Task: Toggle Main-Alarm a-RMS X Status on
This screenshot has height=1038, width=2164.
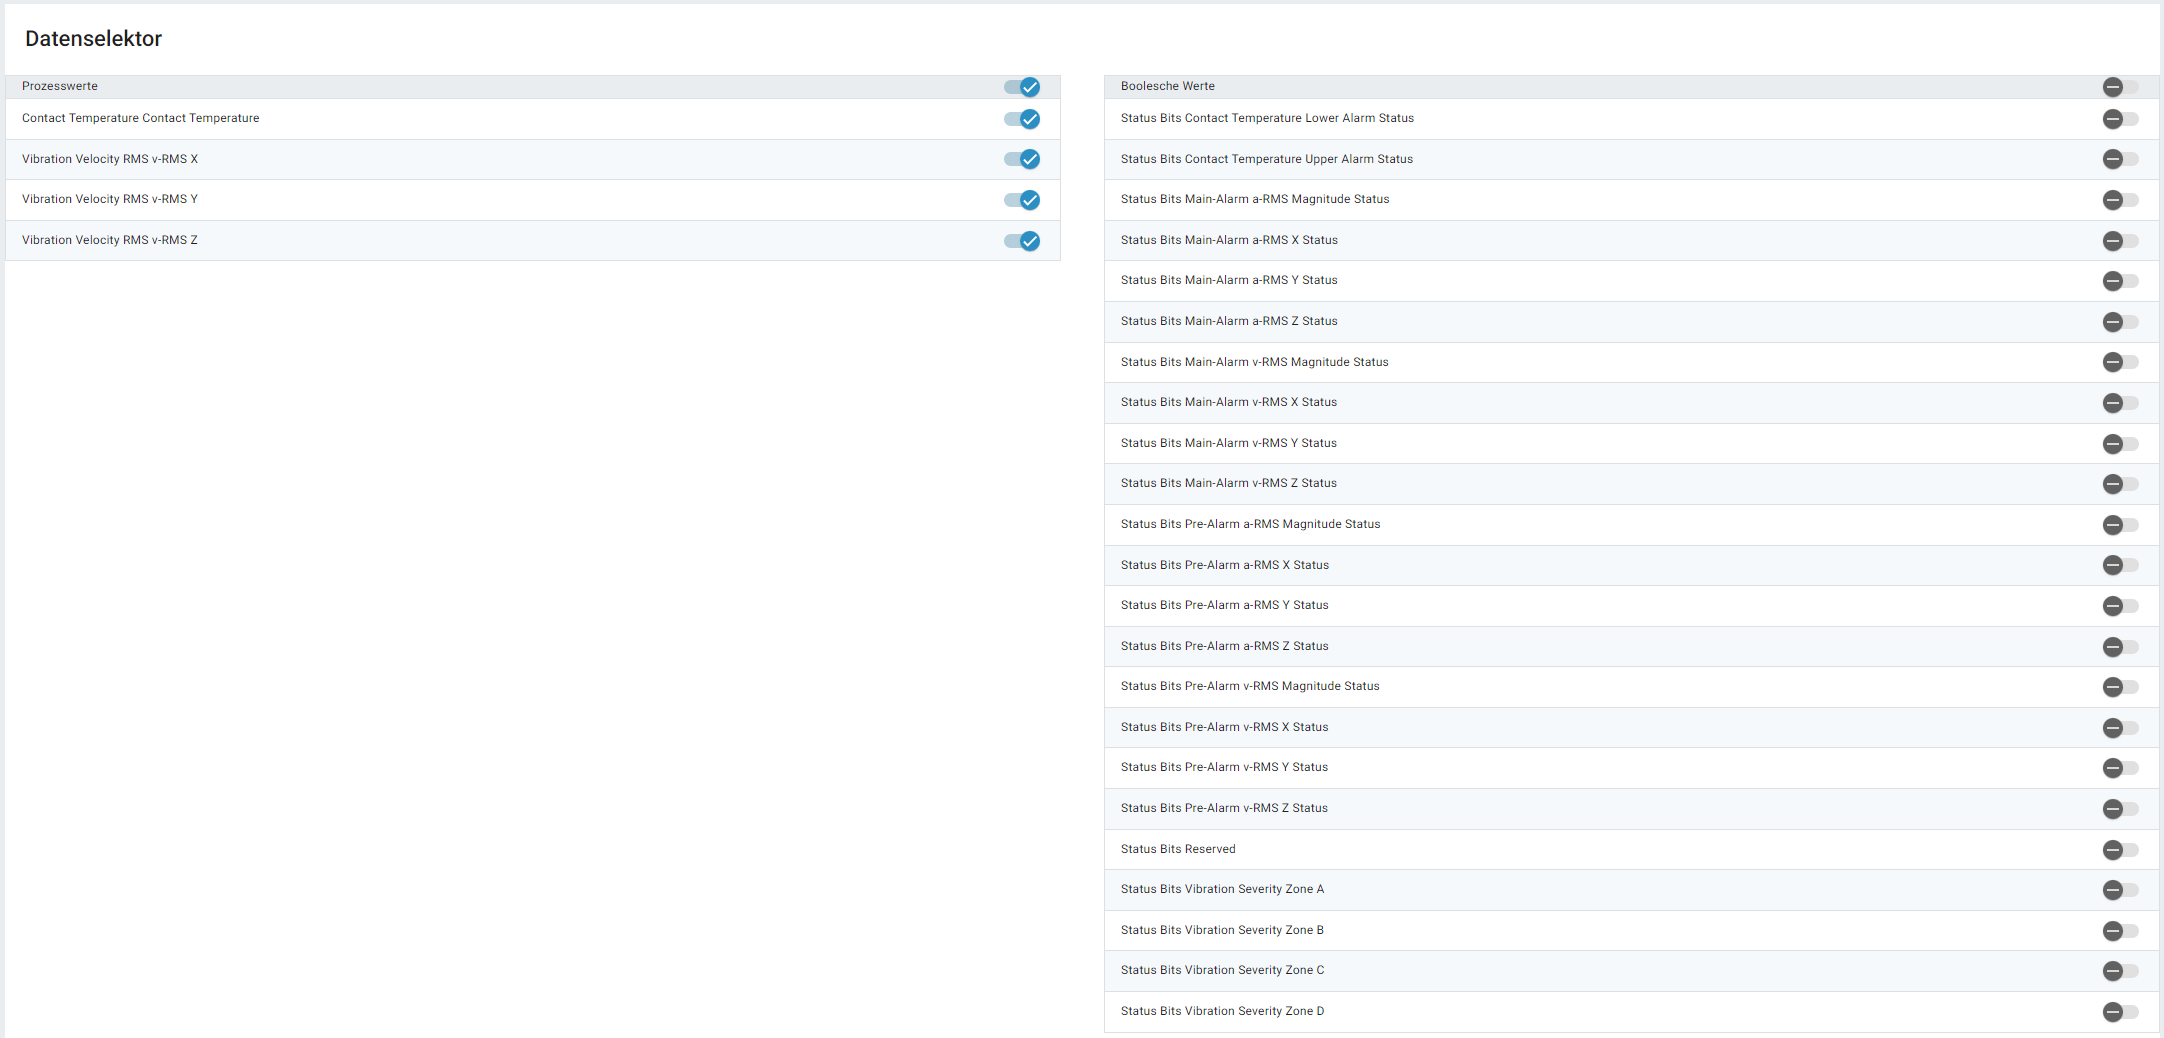Action: 2120,241
